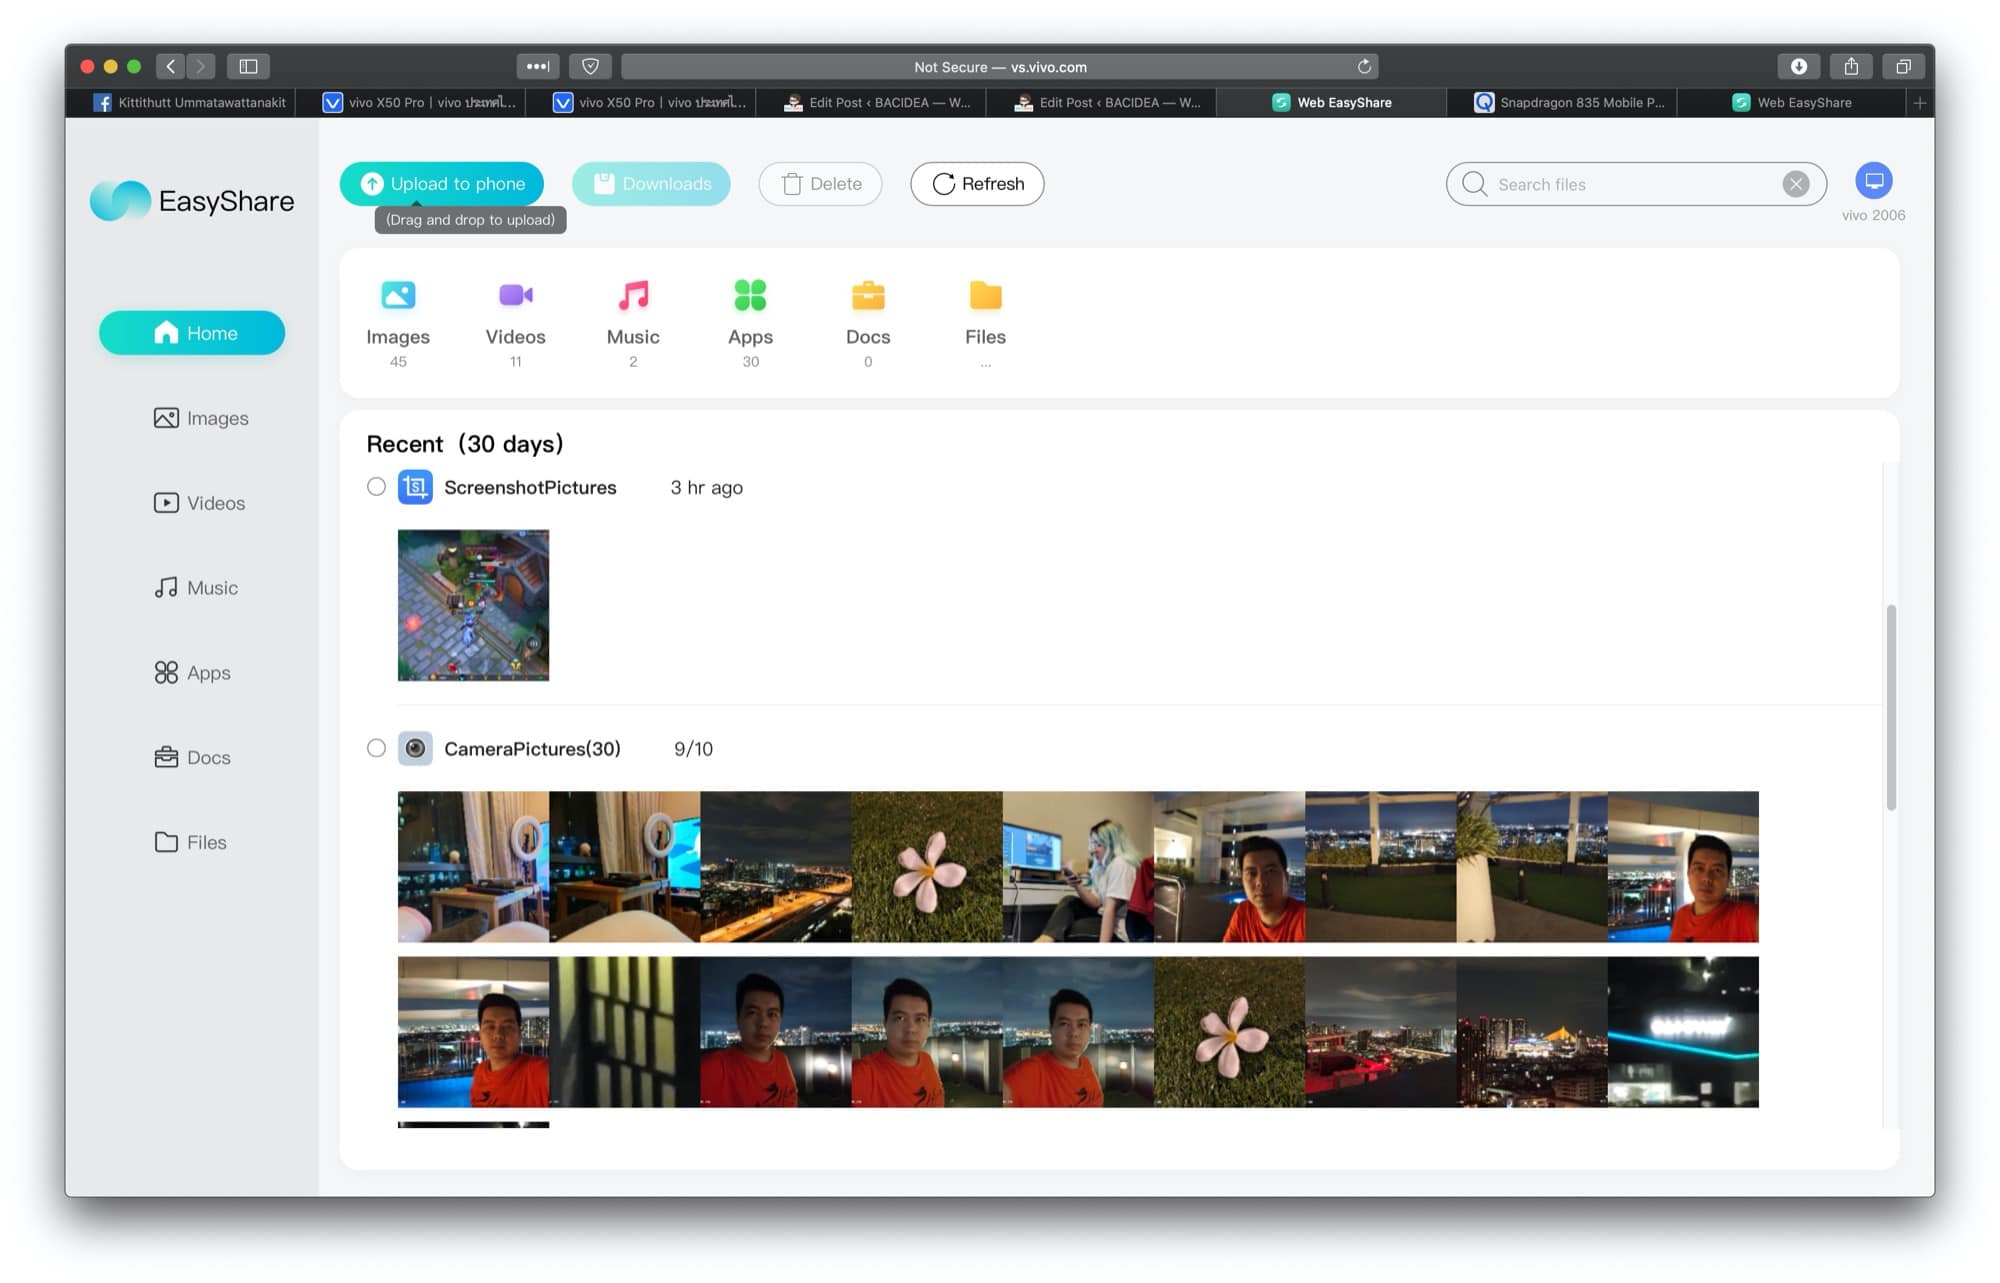Viewport: 2000px width, 1283px height.
Task: Click the ScreenshotPictures folder icon
Action: click(x=415, y=487)
